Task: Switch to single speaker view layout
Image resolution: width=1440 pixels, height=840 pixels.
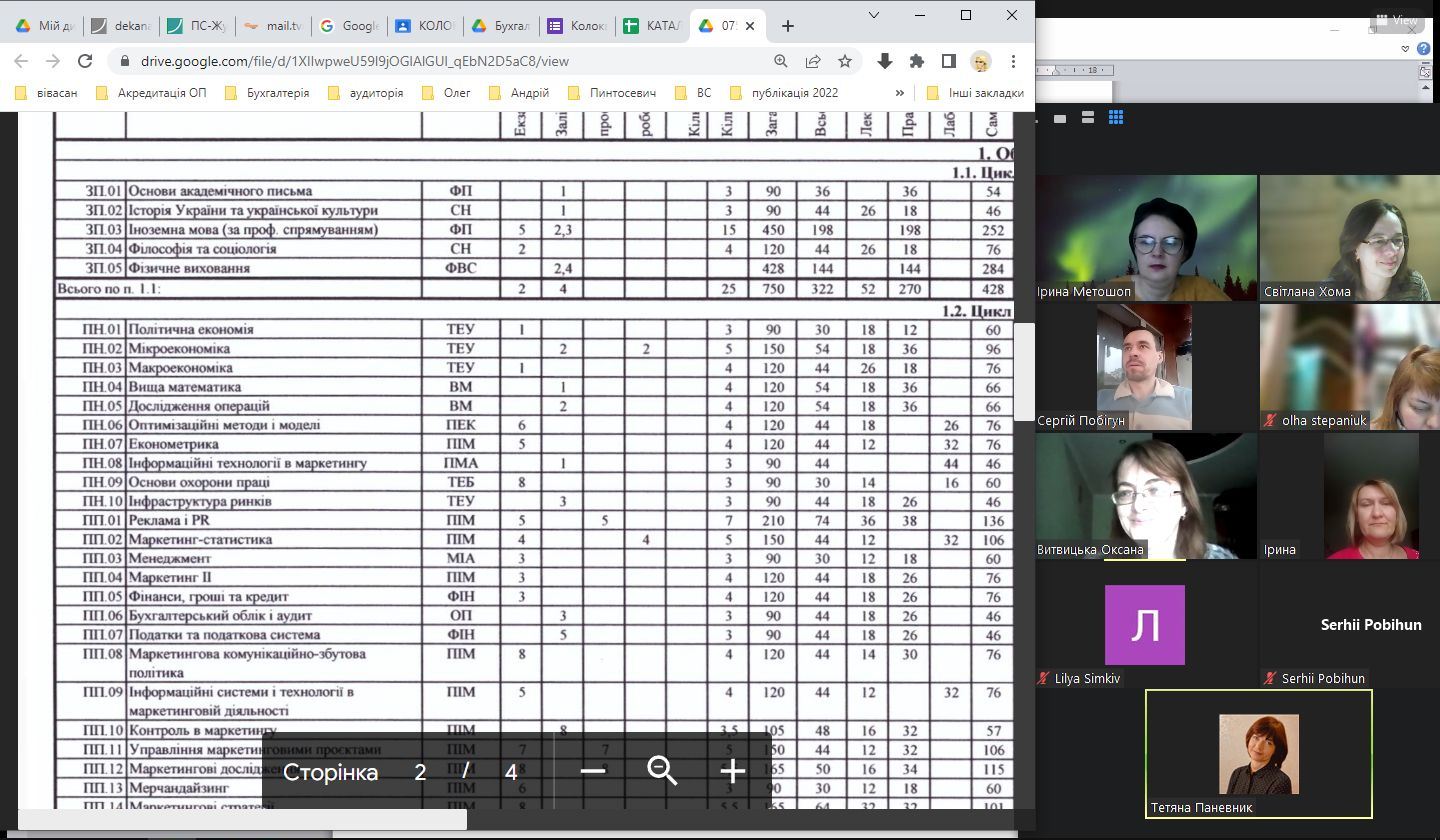Action: pos(1060,118)
